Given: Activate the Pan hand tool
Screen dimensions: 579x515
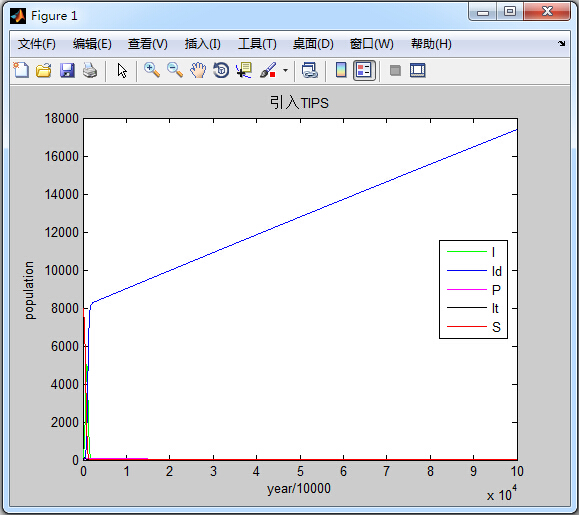Looking at the screenshot, I should point(198,70).
